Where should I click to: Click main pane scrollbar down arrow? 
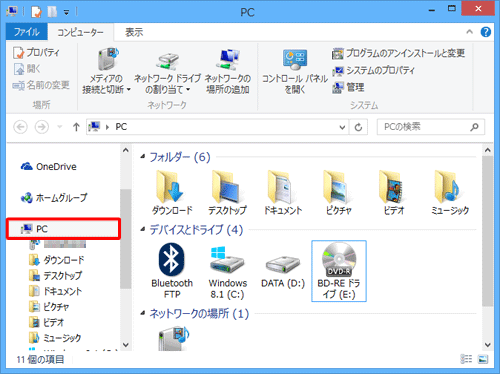click(488, 345)
